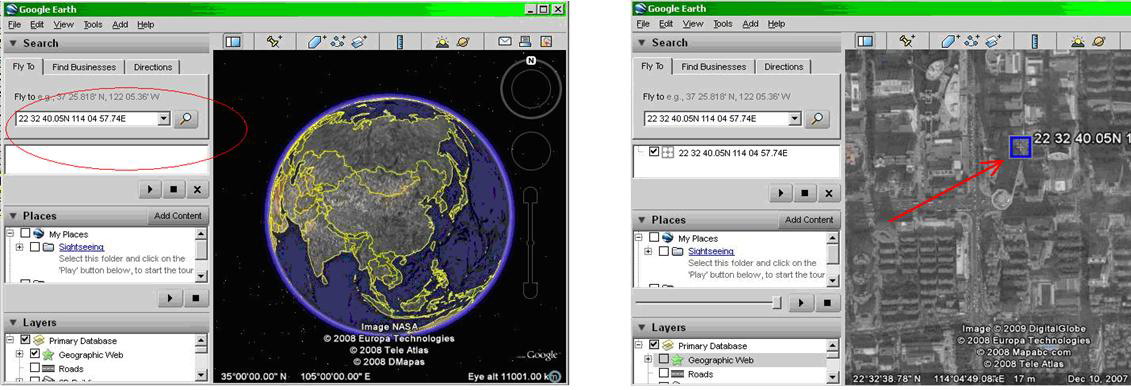Uncheck Primary Database checkbox in left window

click(25, 341)
